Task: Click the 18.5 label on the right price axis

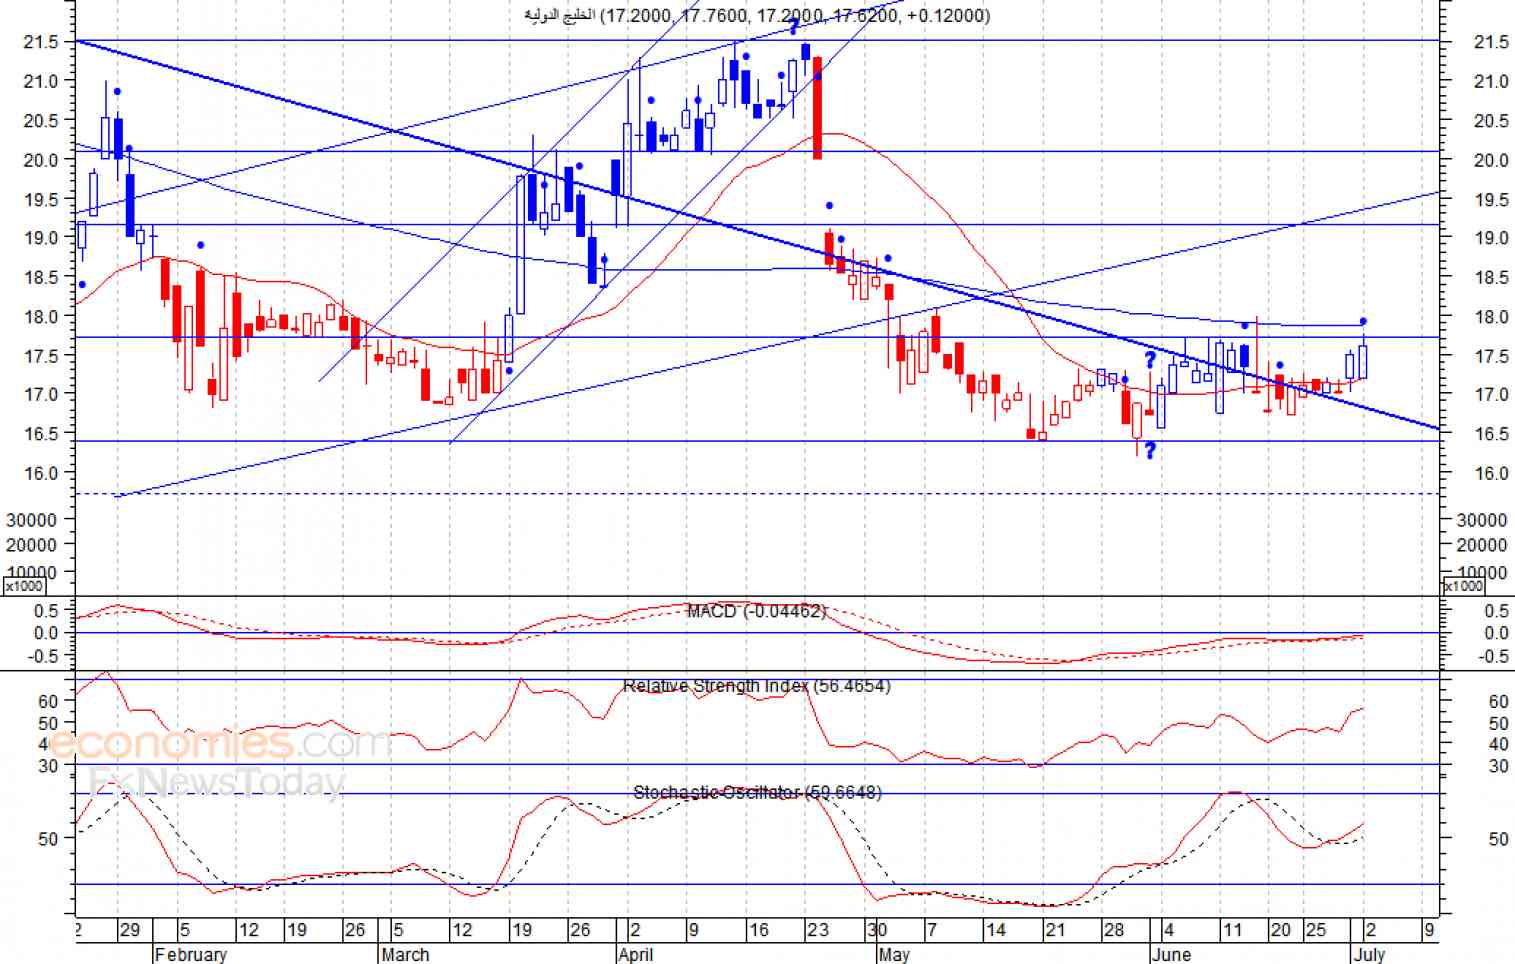Action: click(x=1491, y=278)
